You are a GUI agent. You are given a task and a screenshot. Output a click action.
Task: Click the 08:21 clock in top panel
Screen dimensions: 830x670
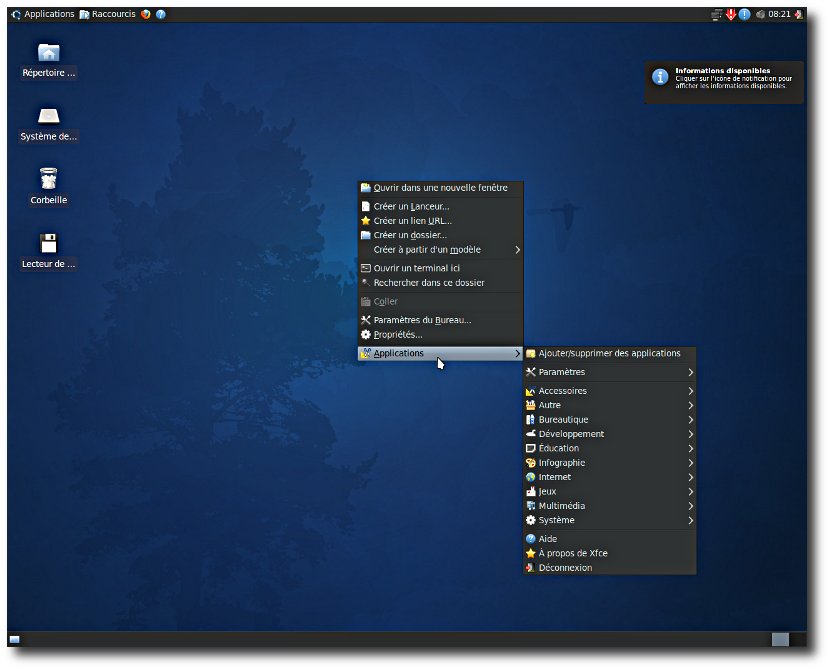click(x=779, y=14)
